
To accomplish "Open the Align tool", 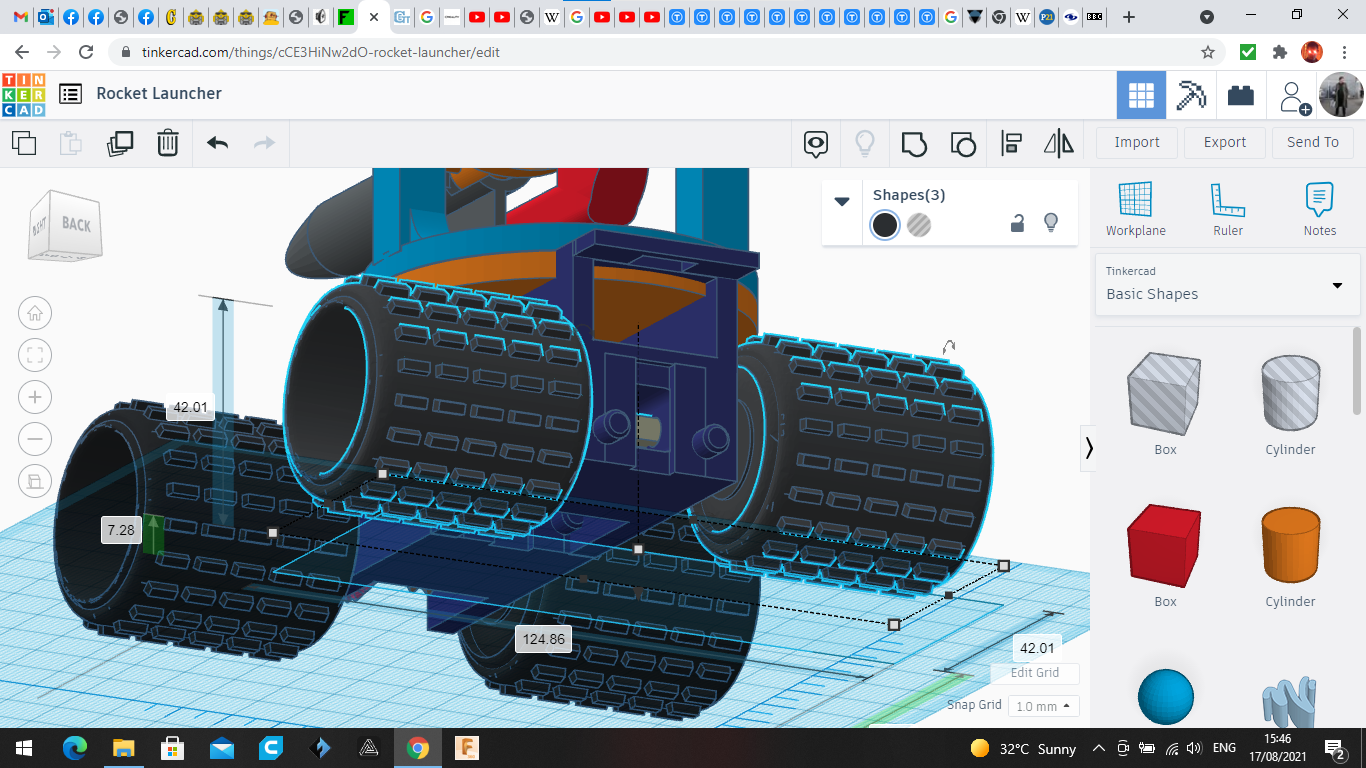I will coord(1011,143).
